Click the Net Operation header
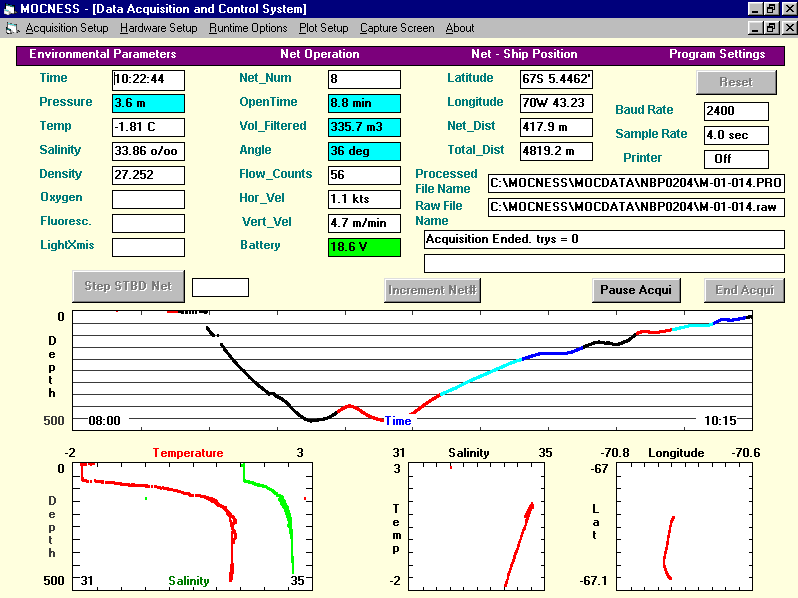 (320, 54)
